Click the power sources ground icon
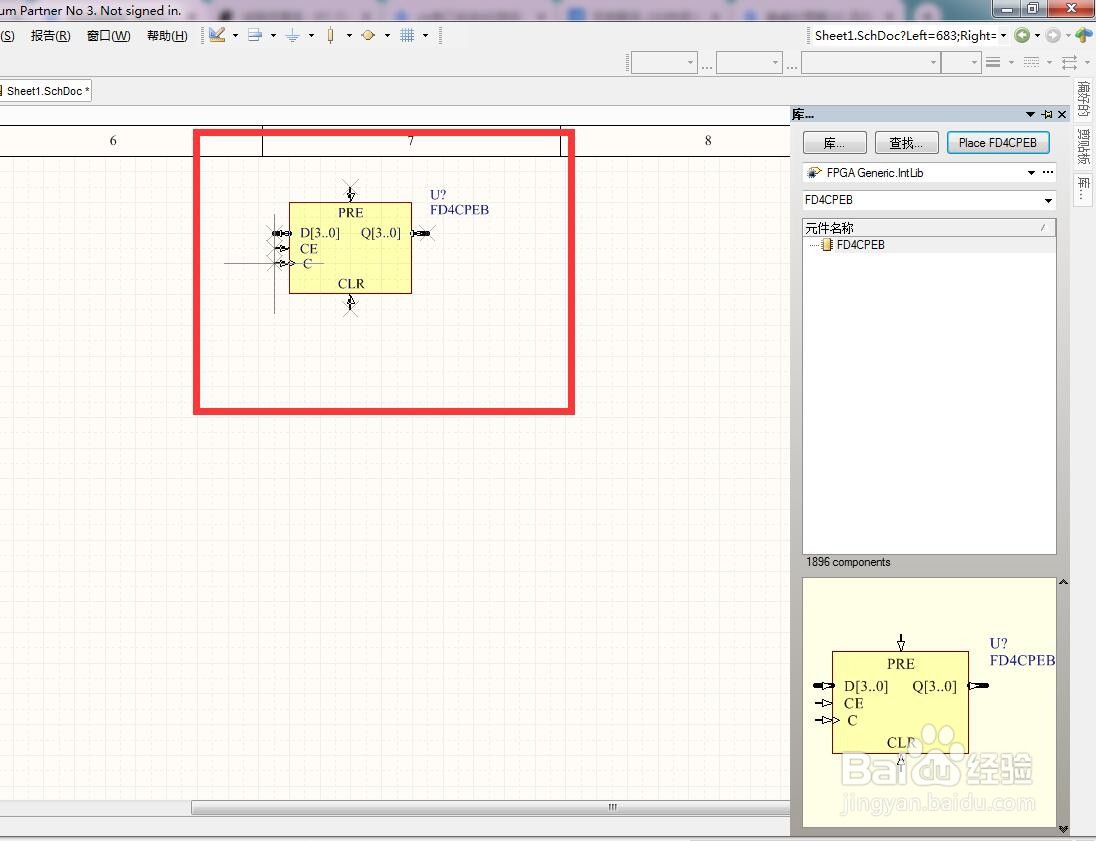This screenshot has height=841, width=1096. (293, 35)
